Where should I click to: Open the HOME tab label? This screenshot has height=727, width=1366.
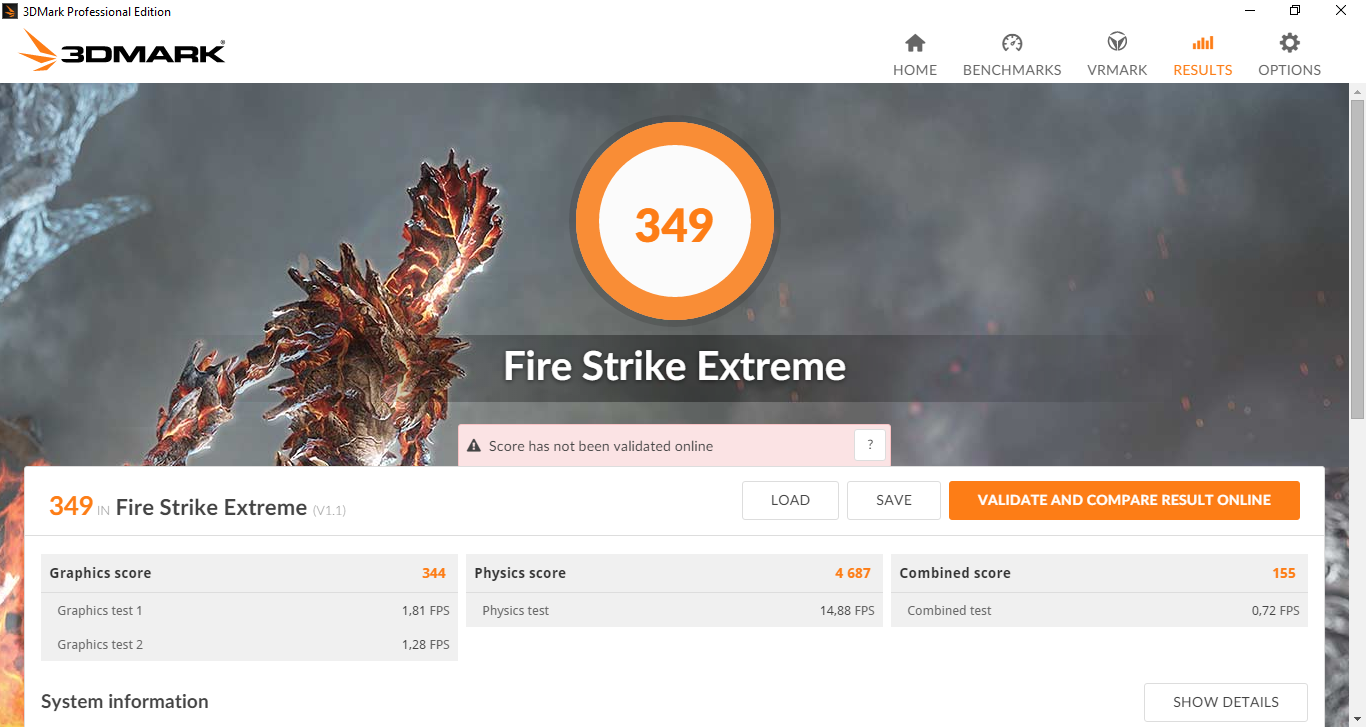click(915, 70)
